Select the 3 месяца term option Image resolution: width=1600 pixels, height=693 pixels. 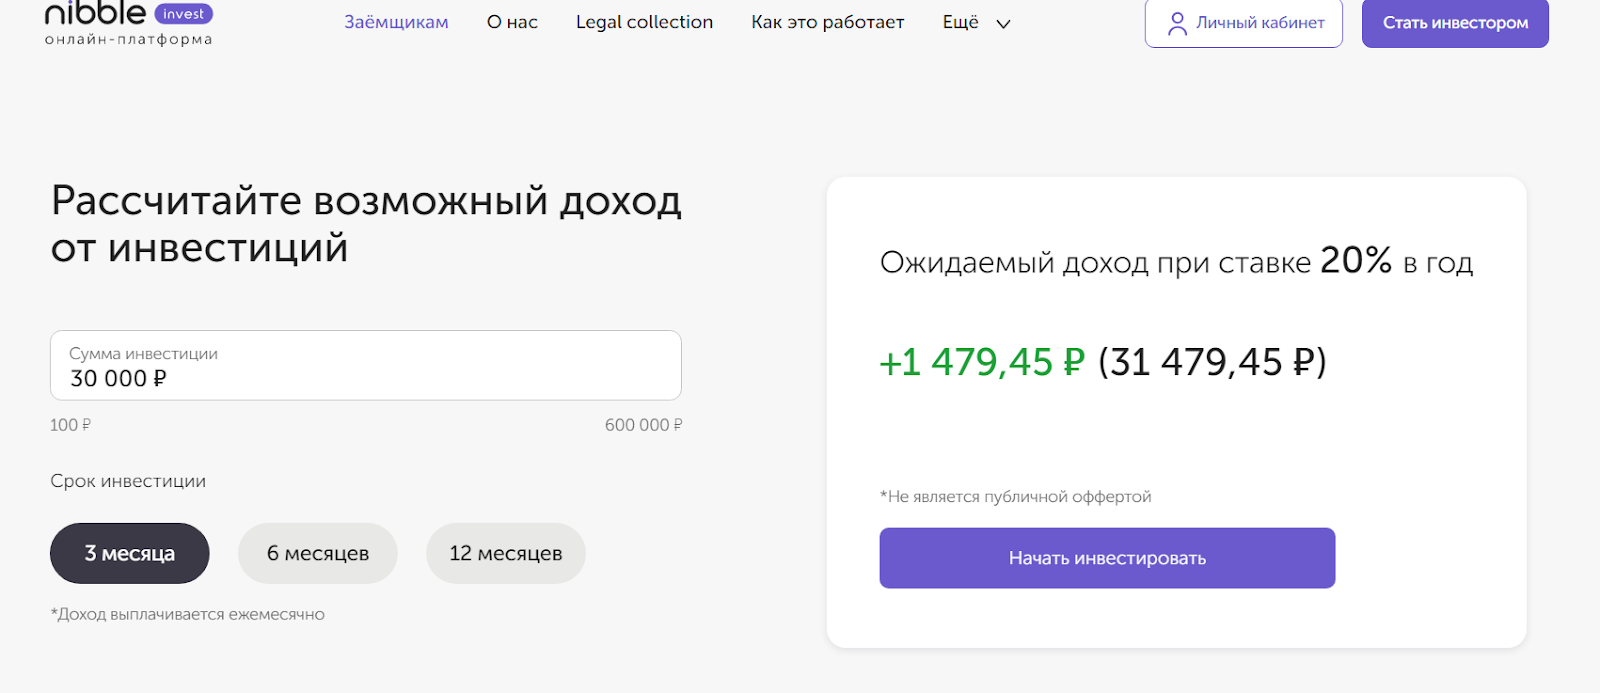tap(130, 553)
